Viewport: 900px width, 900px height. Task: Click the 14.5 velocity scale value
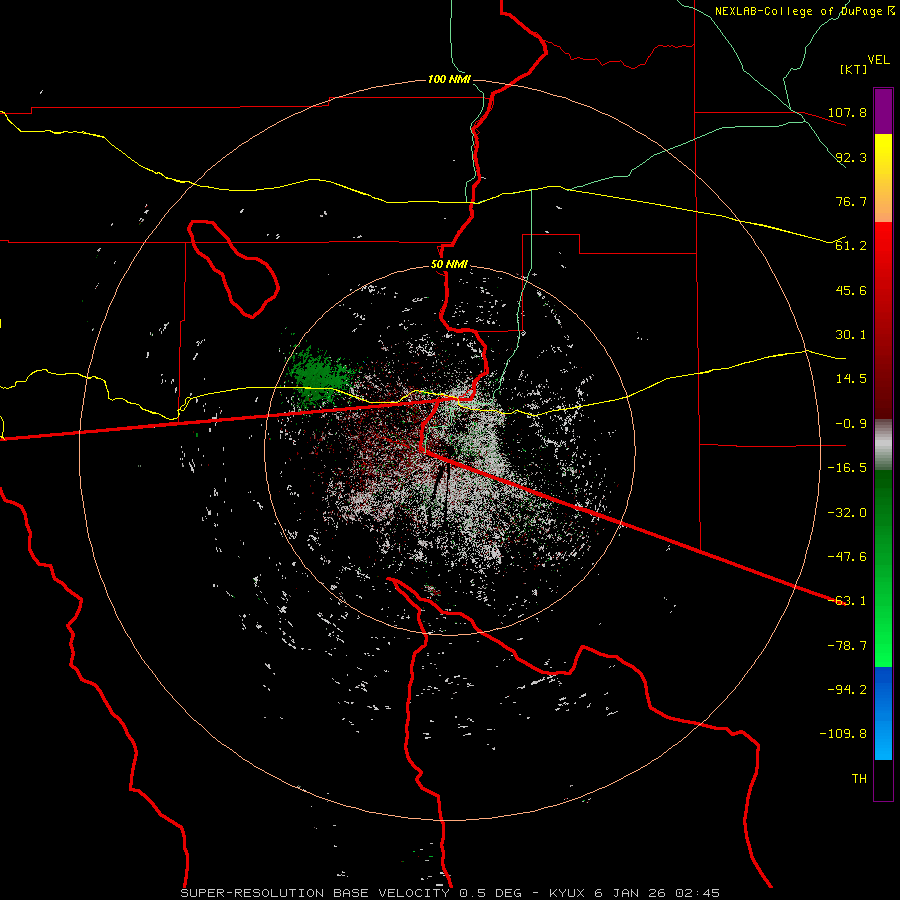pos(851,379)
